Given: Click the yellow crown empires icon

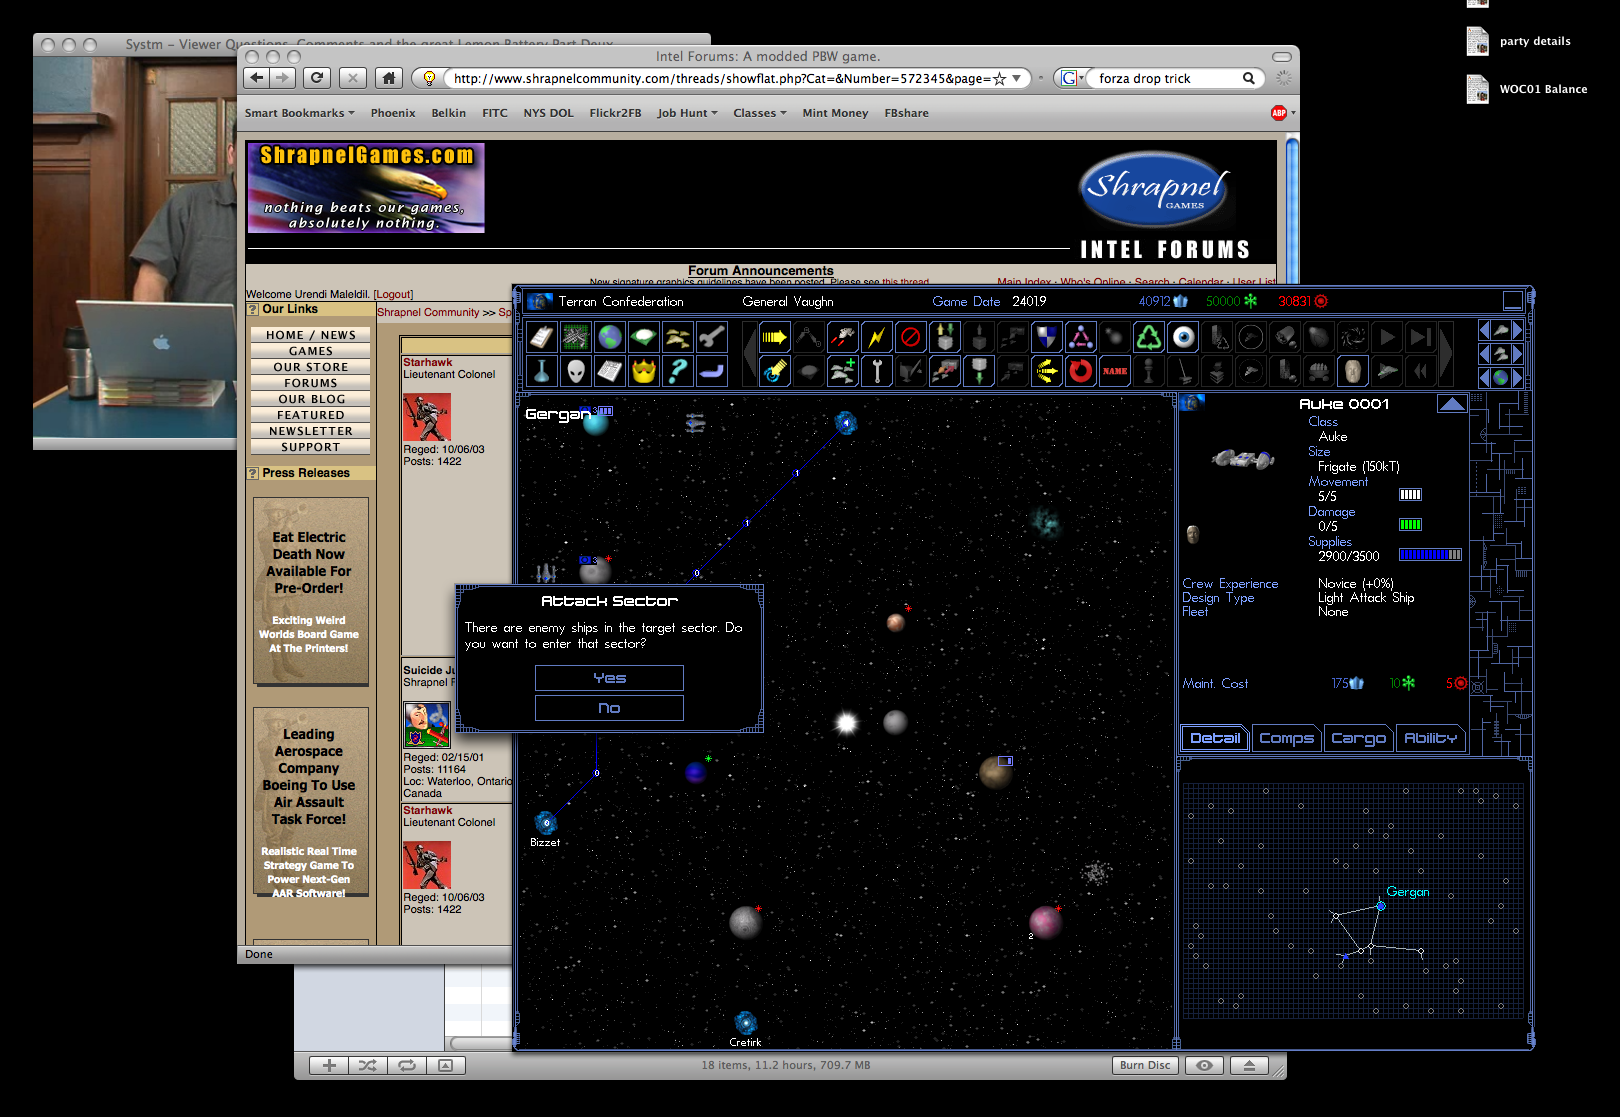Looking at the screenshot, I should (644, 371).
